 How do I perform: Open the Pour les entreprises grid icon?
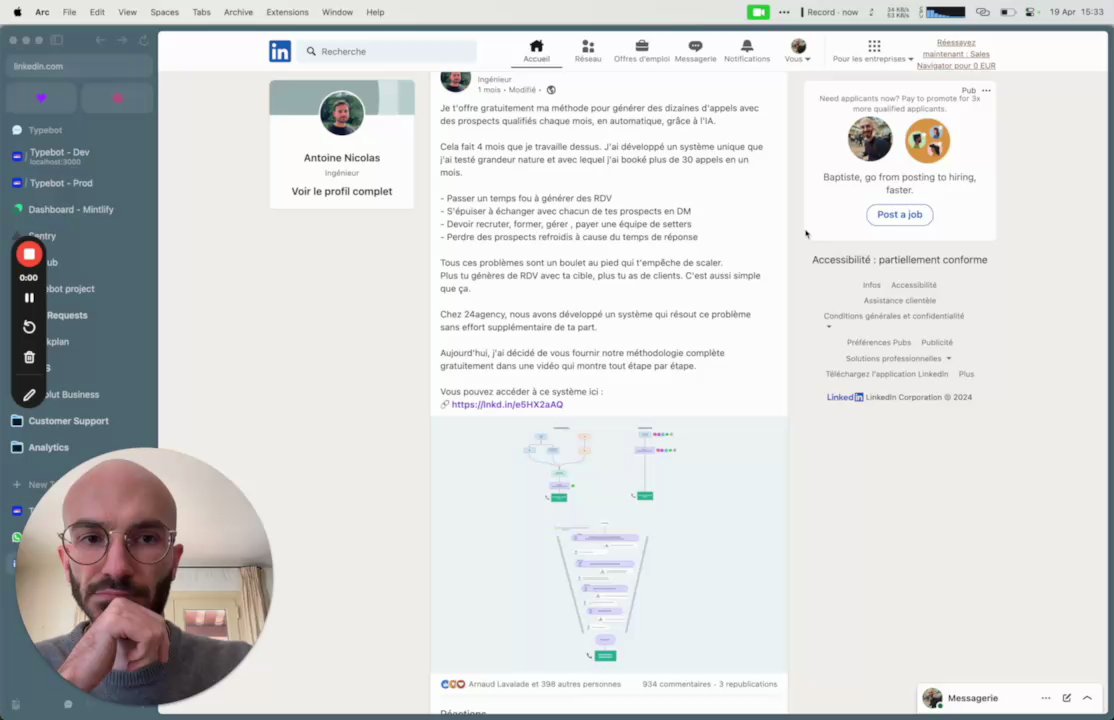point(874,46)
